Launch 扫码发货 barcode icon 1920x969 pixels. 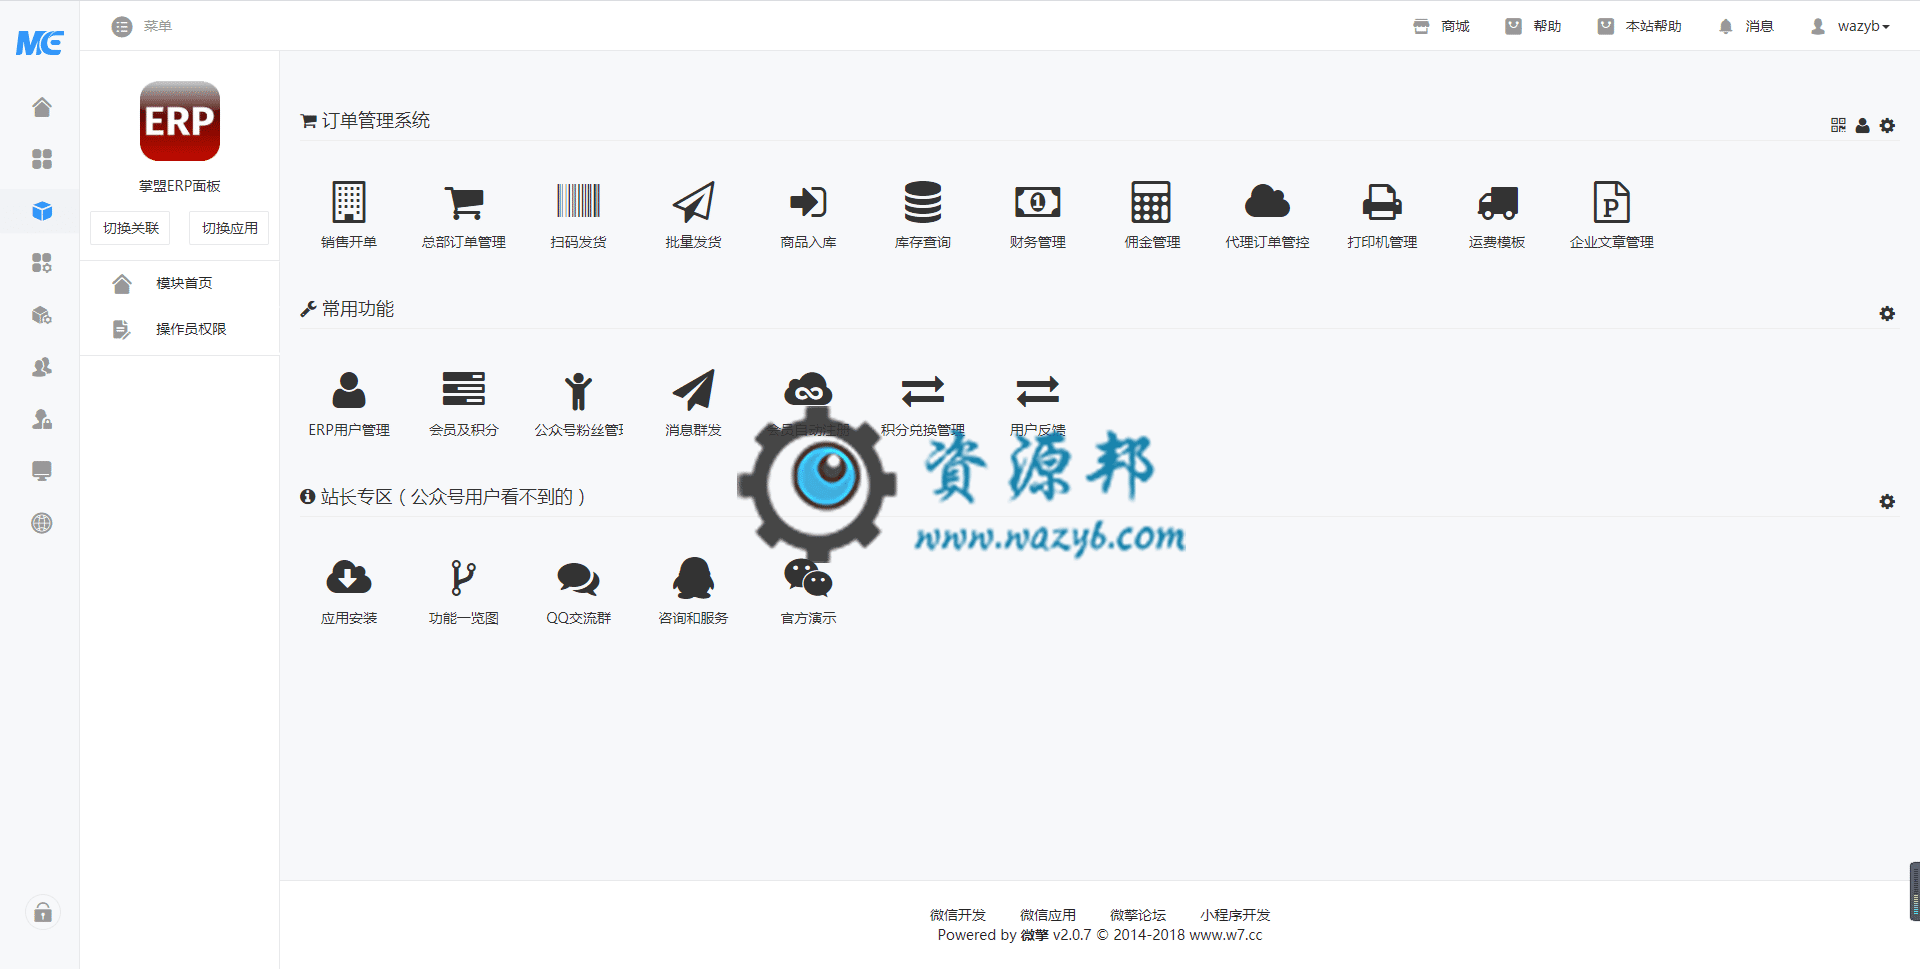tap(578, 201)
